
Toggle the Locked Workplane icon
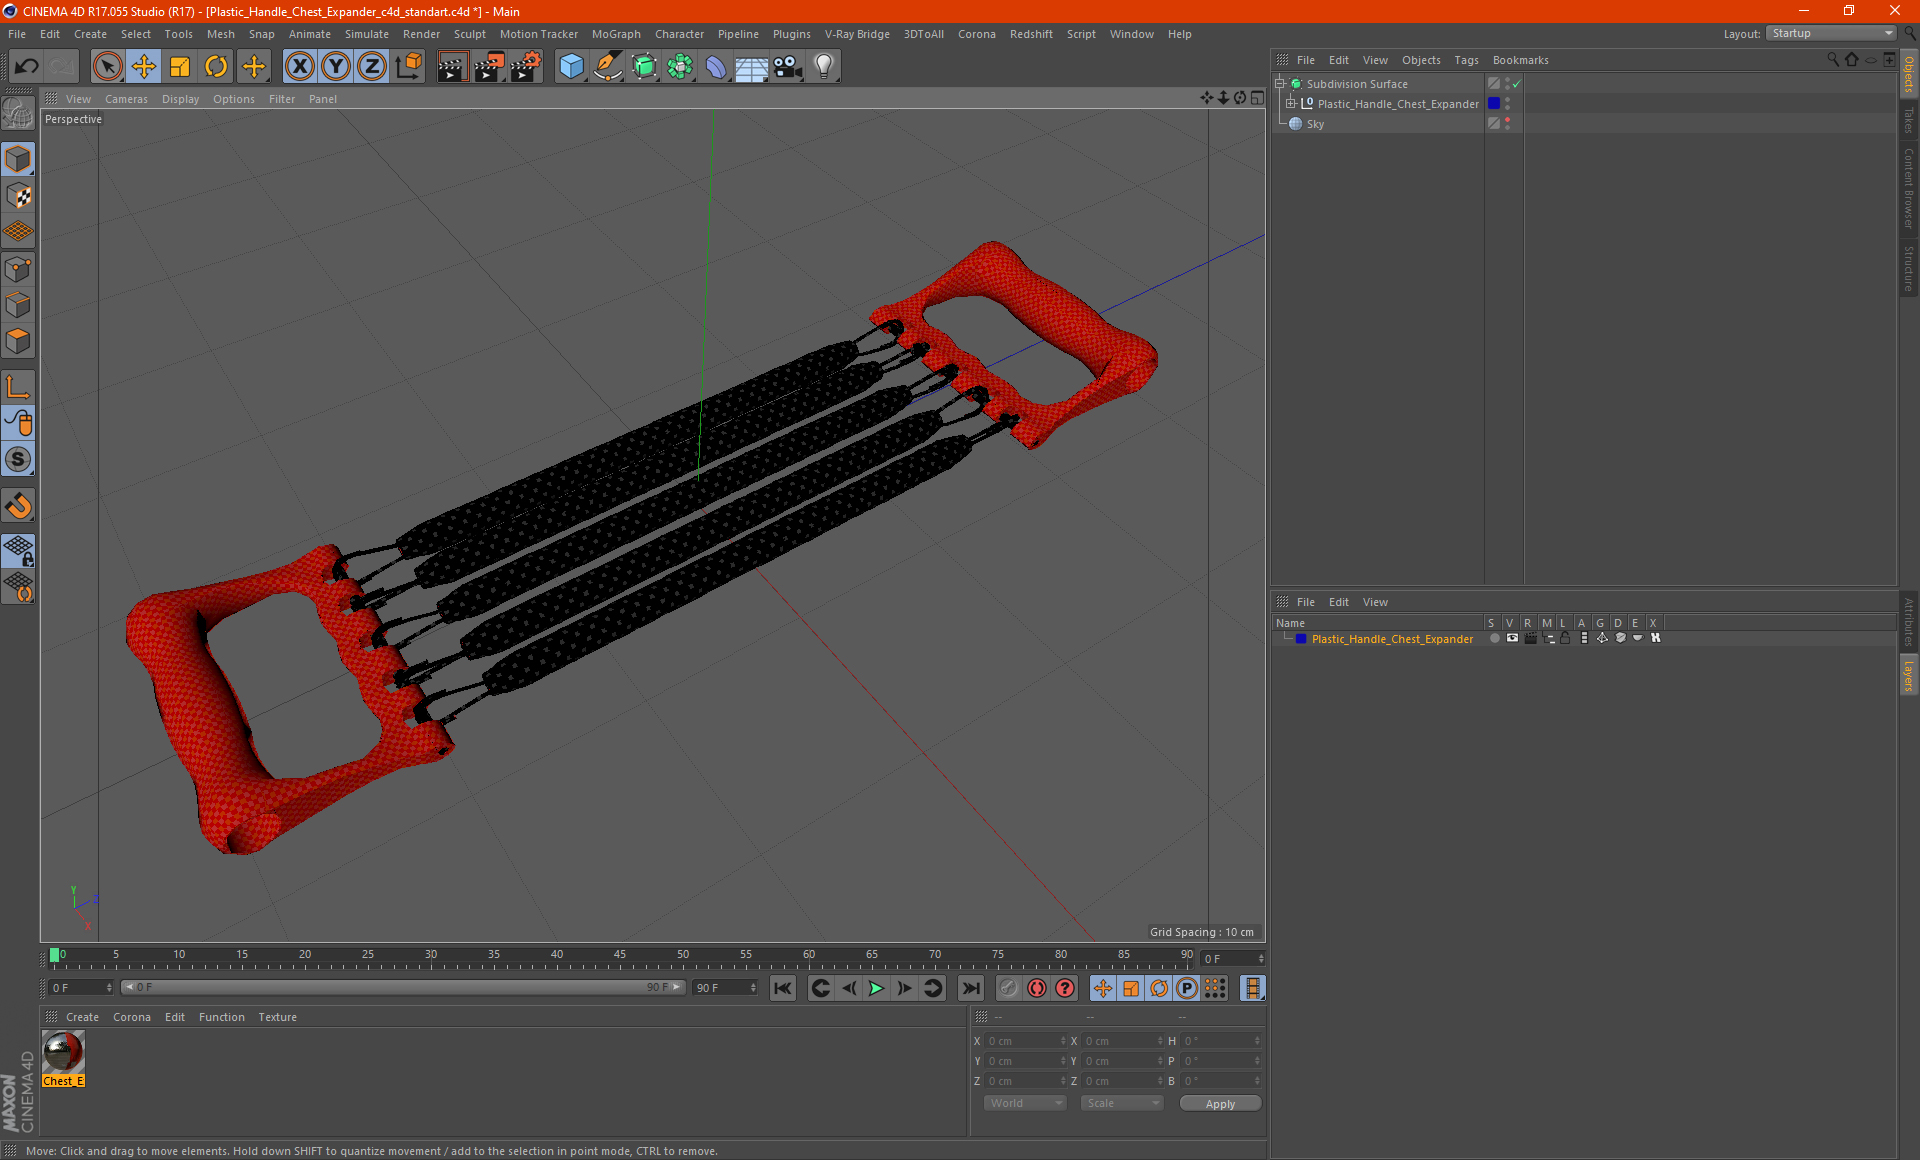(18, 550)
